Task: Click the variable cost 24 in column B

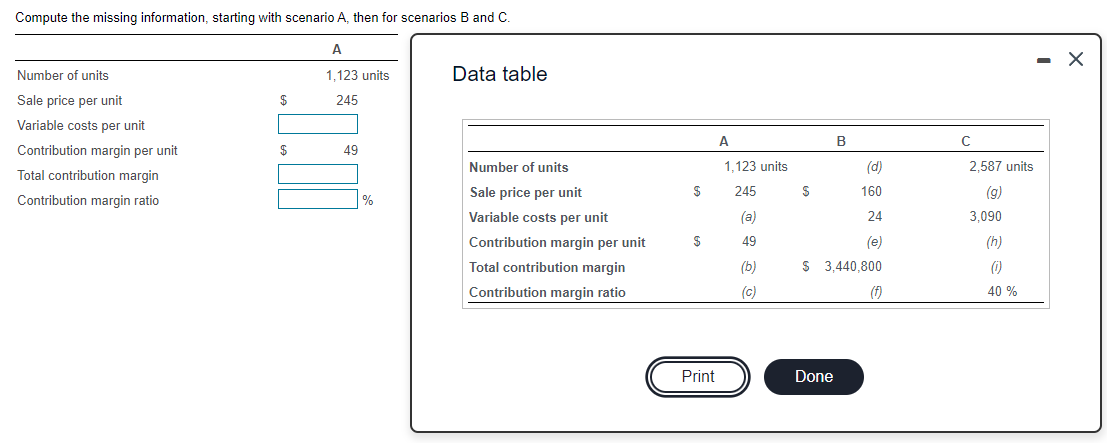Action: pyautogui.click(x=875, y=217)
